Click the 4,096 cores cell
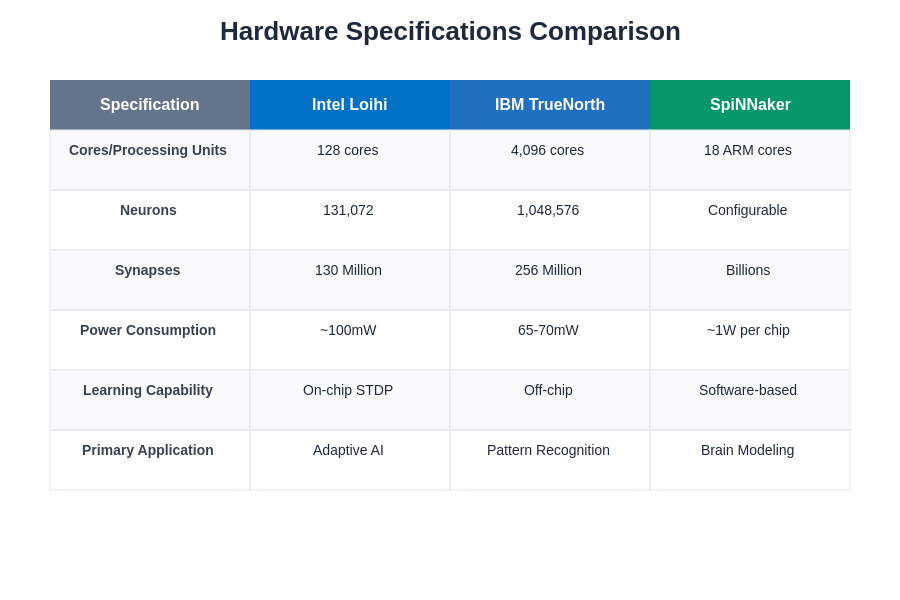 pyautogui.click(x=548, y=150)
